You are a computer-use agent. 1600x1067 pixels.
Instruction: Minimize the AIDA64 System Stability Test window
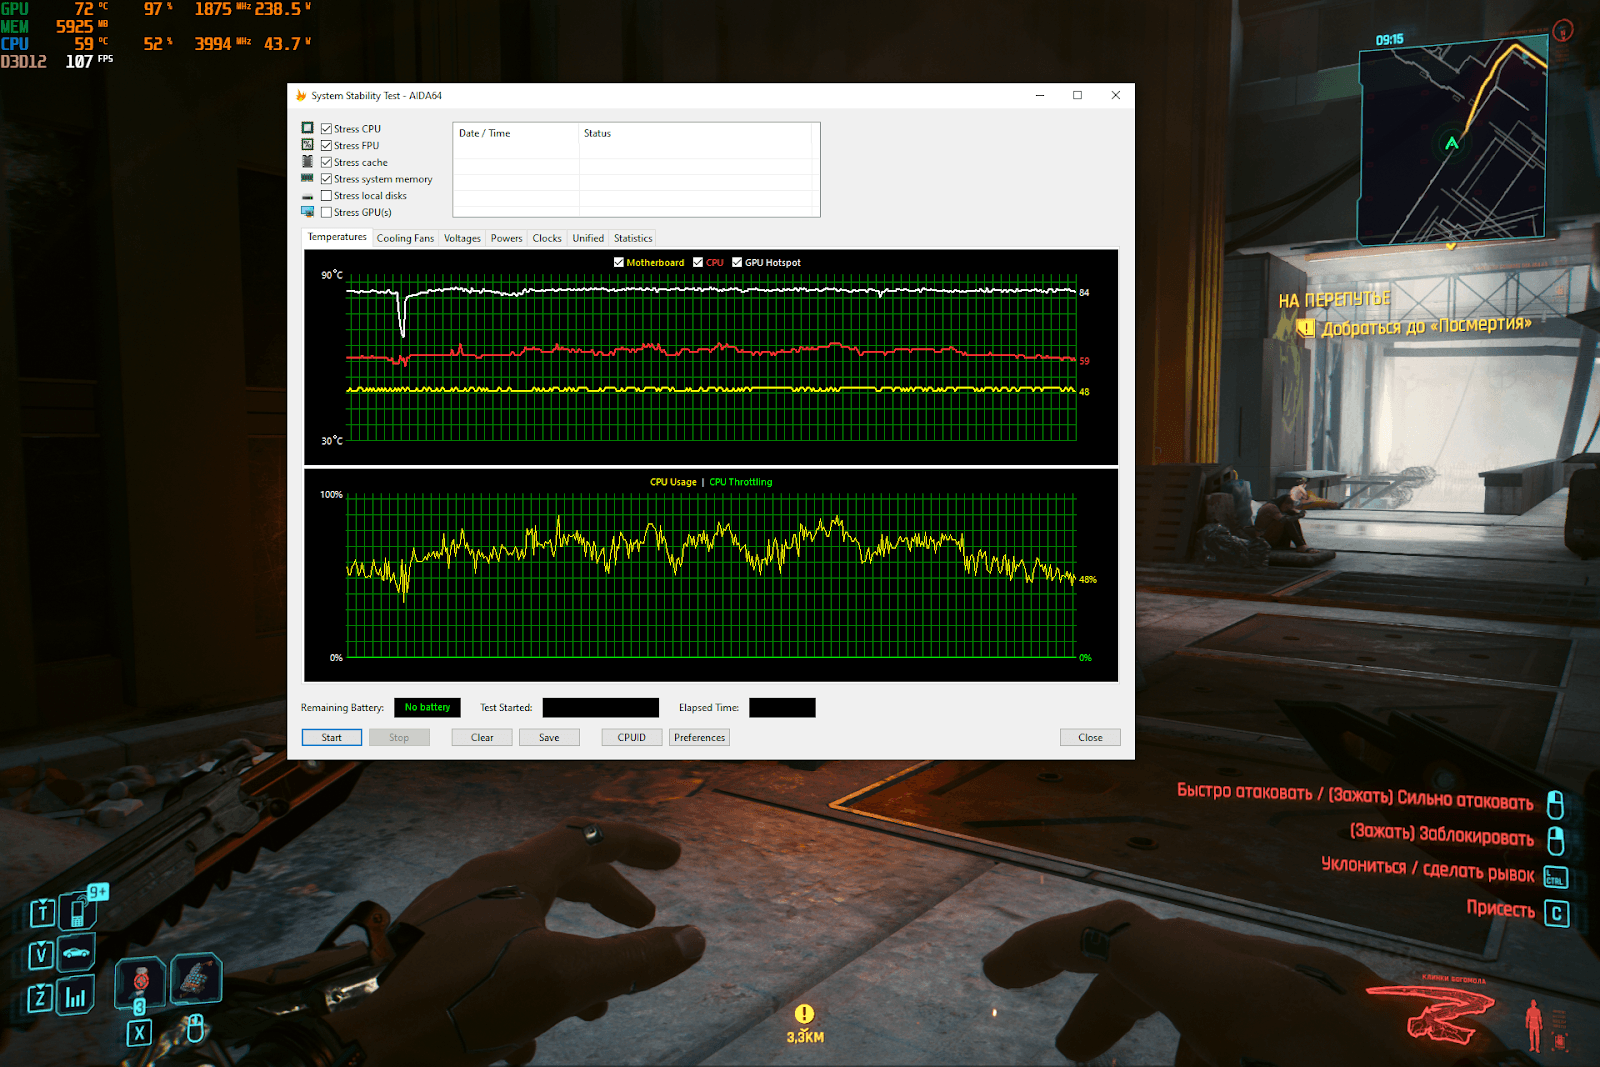(x=1040, y=96)
